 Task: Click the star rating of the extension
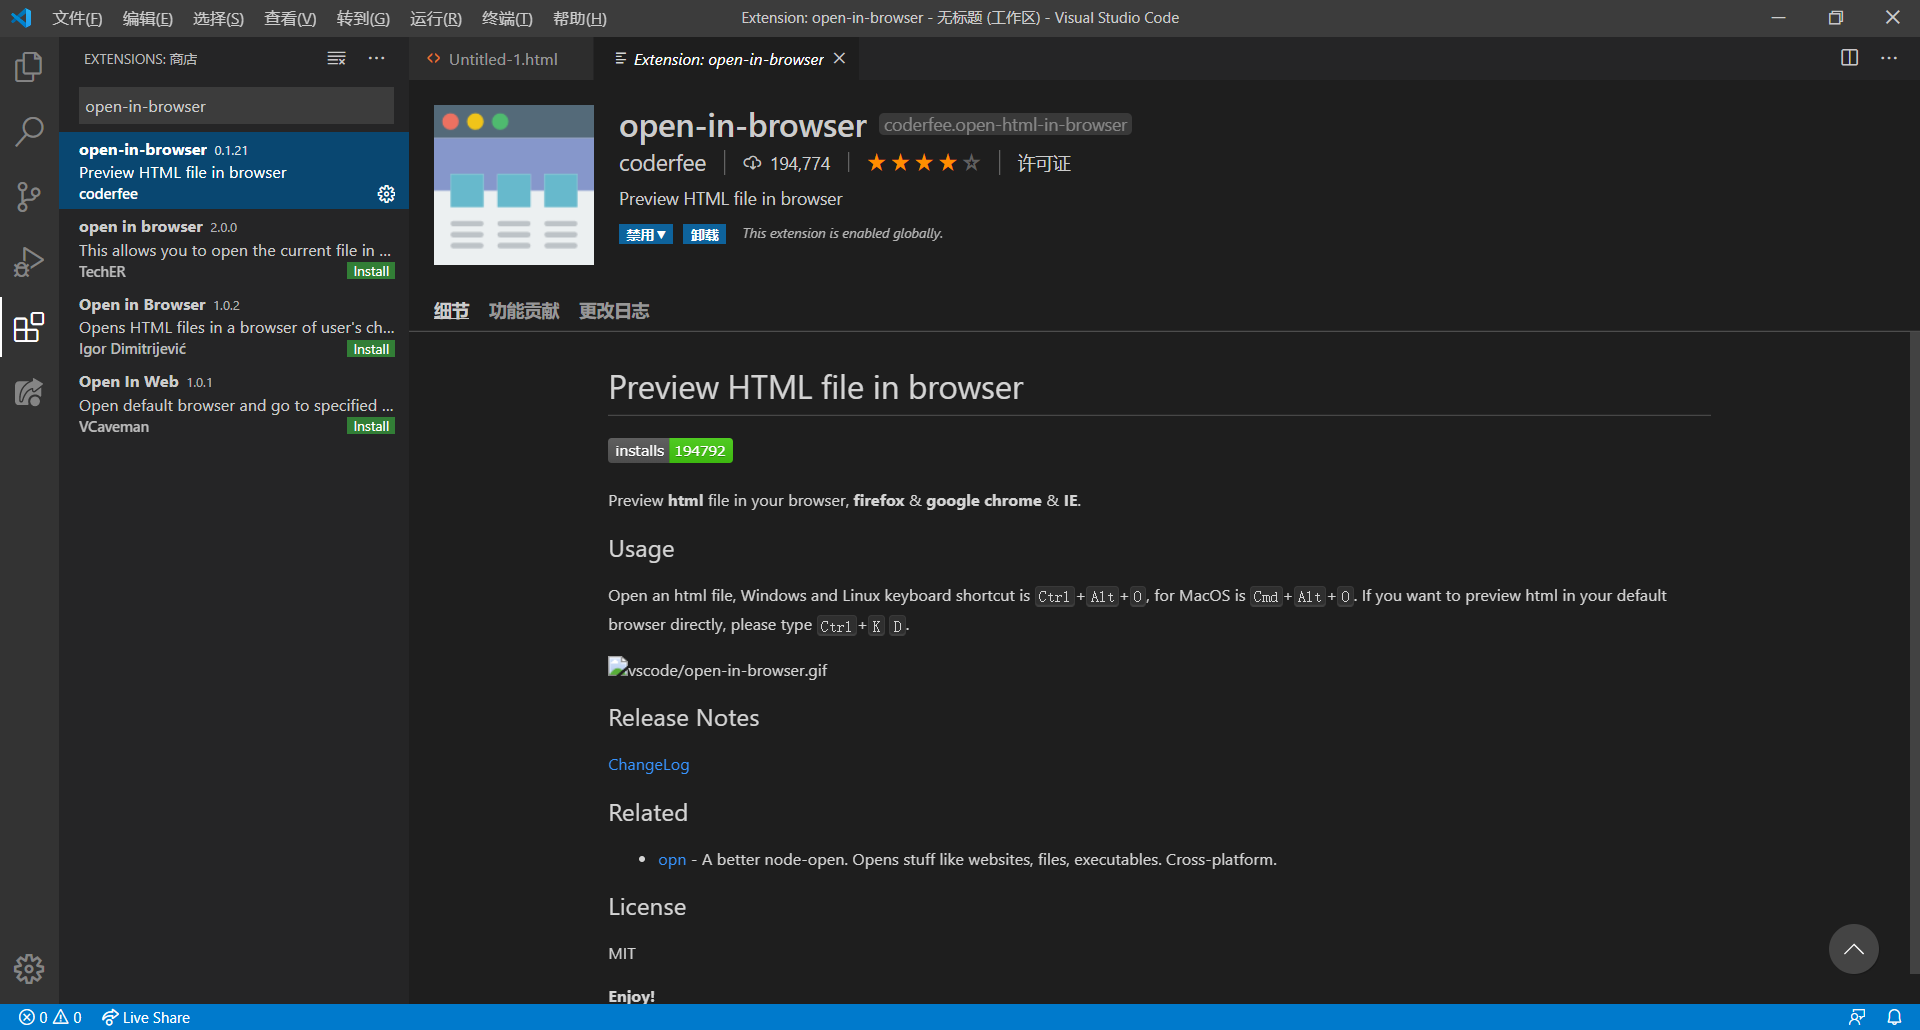[x=923, y=163]
